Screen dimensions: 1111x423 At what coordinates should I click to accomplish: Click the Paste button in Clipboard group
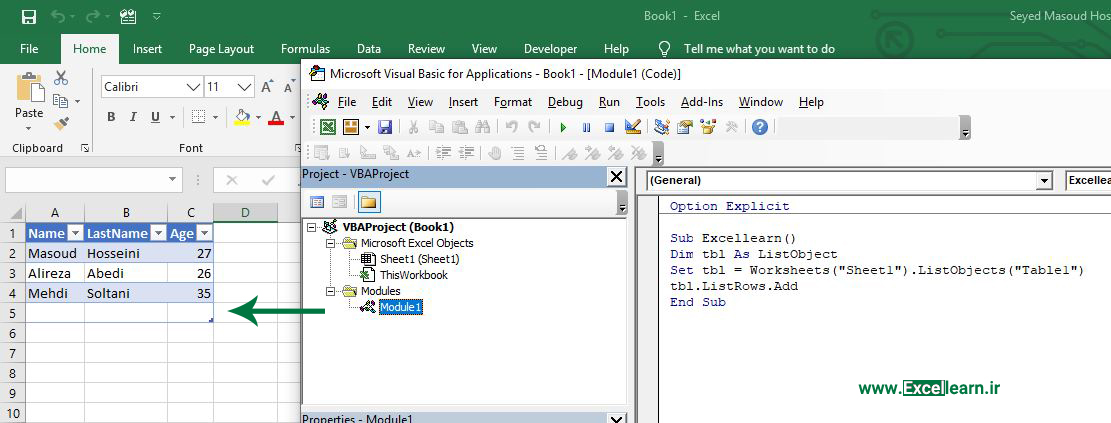[x=29, y=102]
